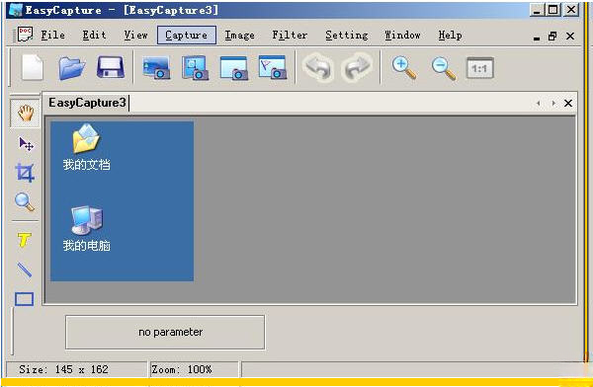Screen dimensions: 593x387
Task: Click the 'no parameter' panel
Action: coord(165,332)
